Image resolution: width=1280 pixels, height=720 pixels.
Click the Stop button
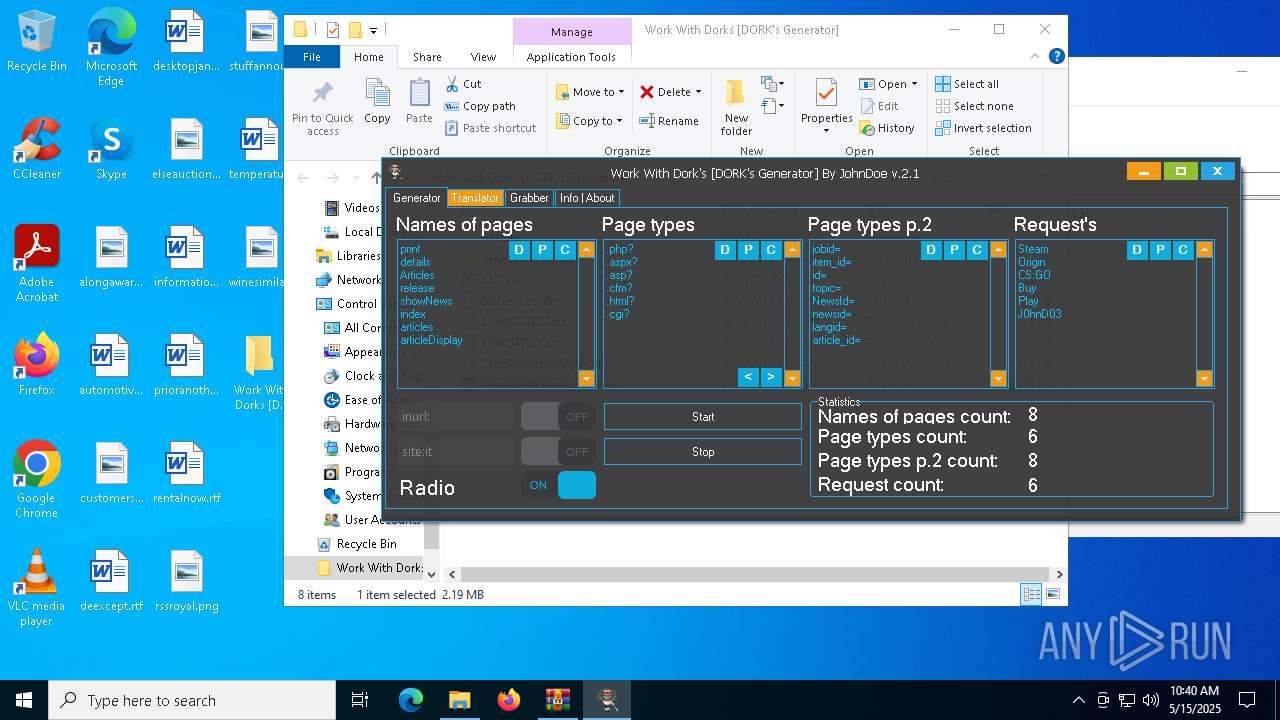point(703,452)
